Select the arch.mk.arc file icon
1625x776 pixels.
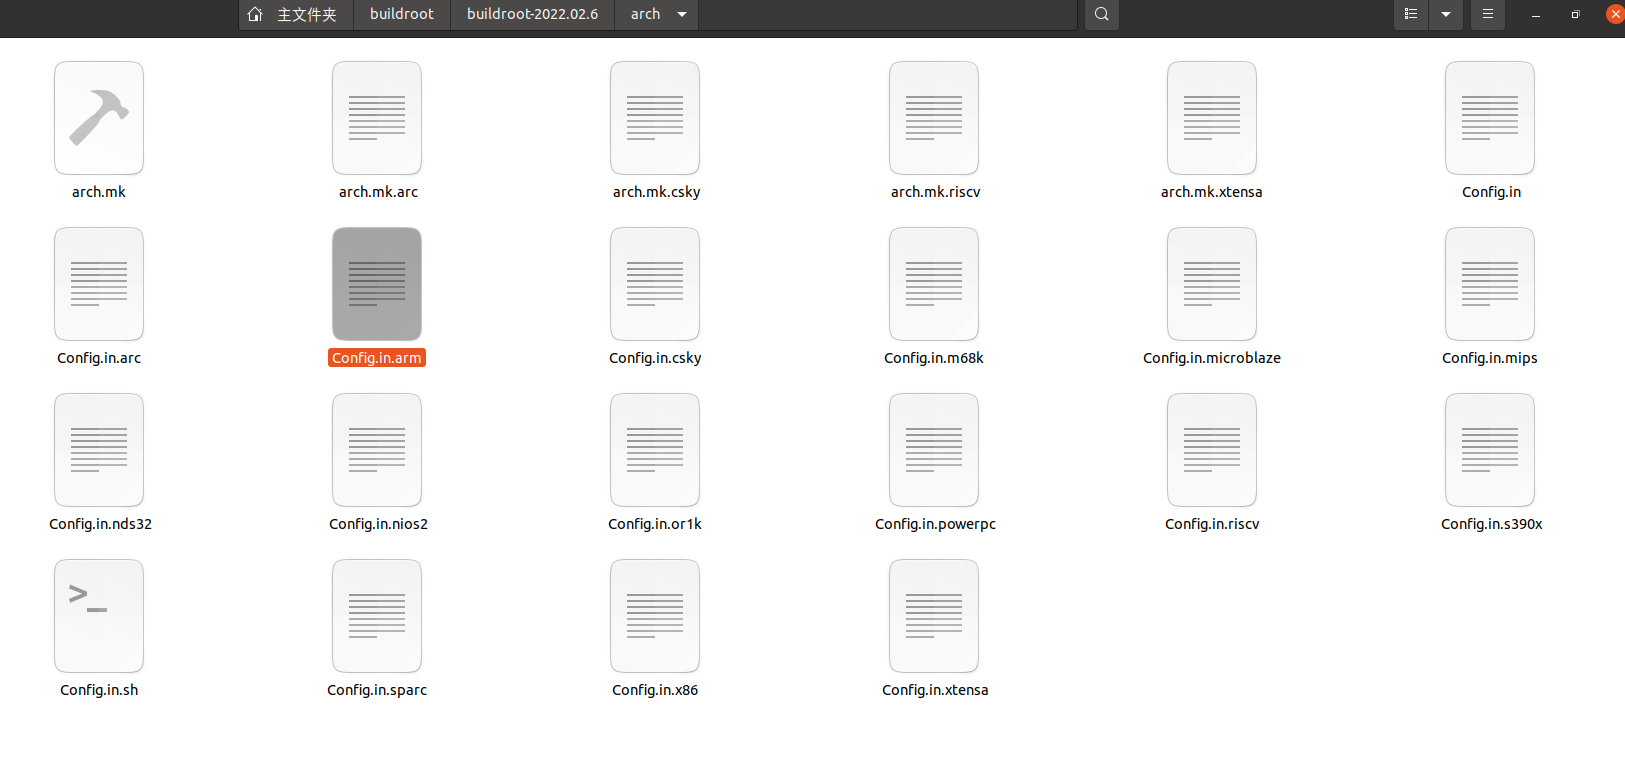pos(377,118)
